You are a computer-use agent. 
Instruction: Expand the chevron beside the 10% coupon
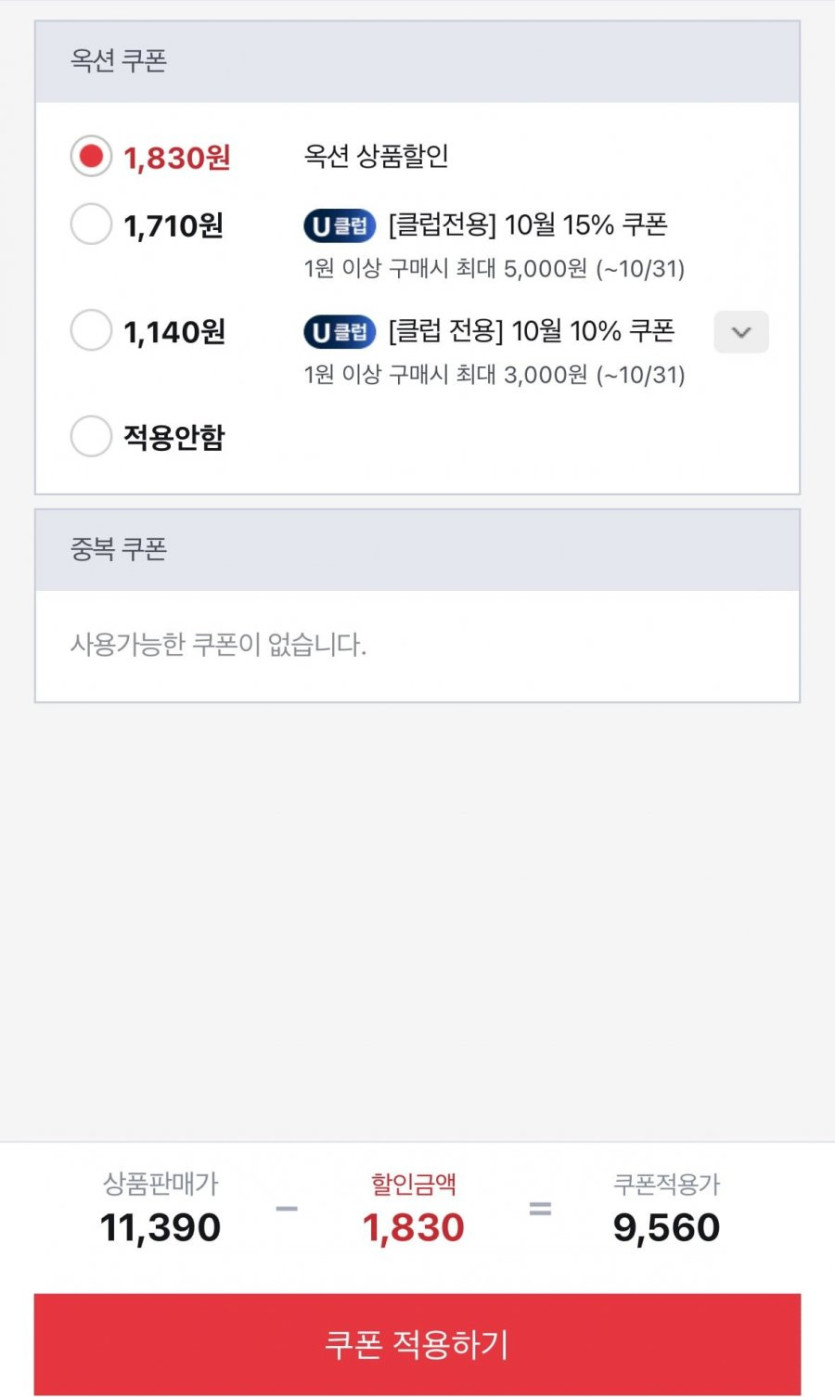(741, 332)
